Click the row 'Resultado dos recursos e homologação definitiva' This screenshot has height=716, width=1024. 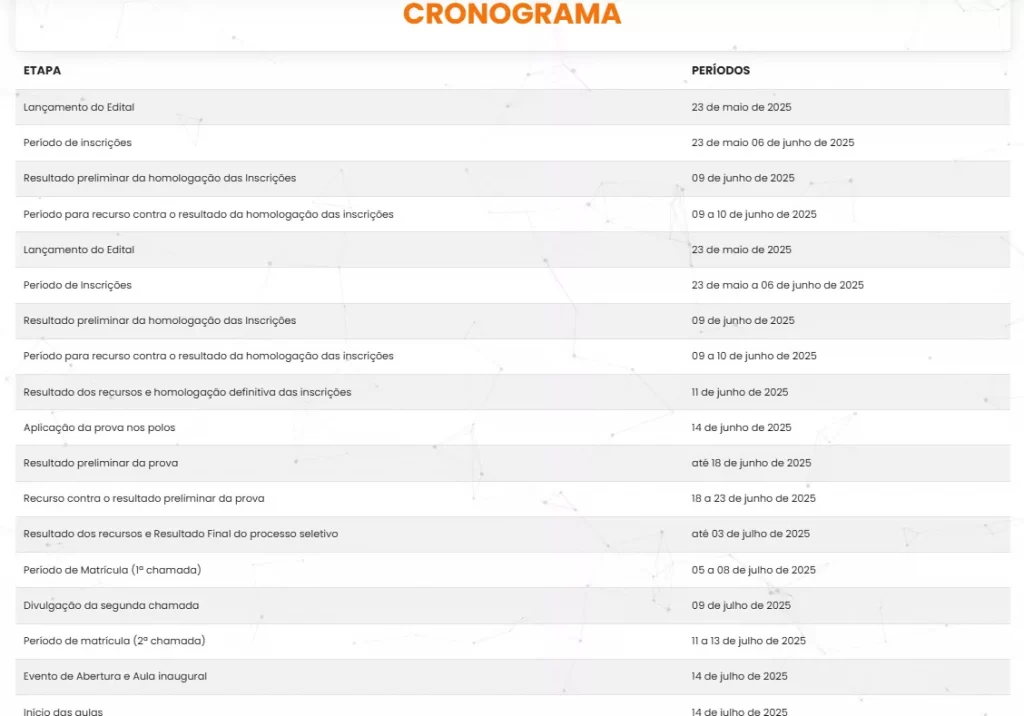click(x=187, y=392)
